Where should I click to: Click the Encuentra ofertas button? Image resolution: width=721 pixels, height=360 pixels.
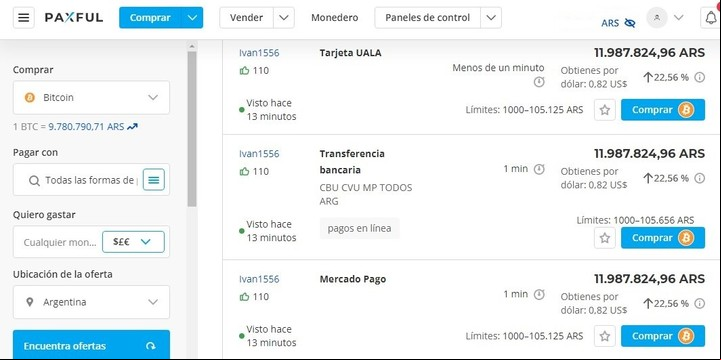pos(91,345)
